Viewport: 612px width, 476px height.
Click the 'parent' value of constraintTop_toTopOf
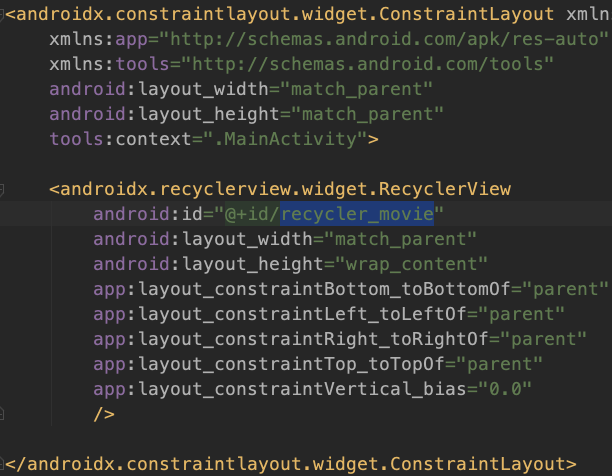pos(500,365)
